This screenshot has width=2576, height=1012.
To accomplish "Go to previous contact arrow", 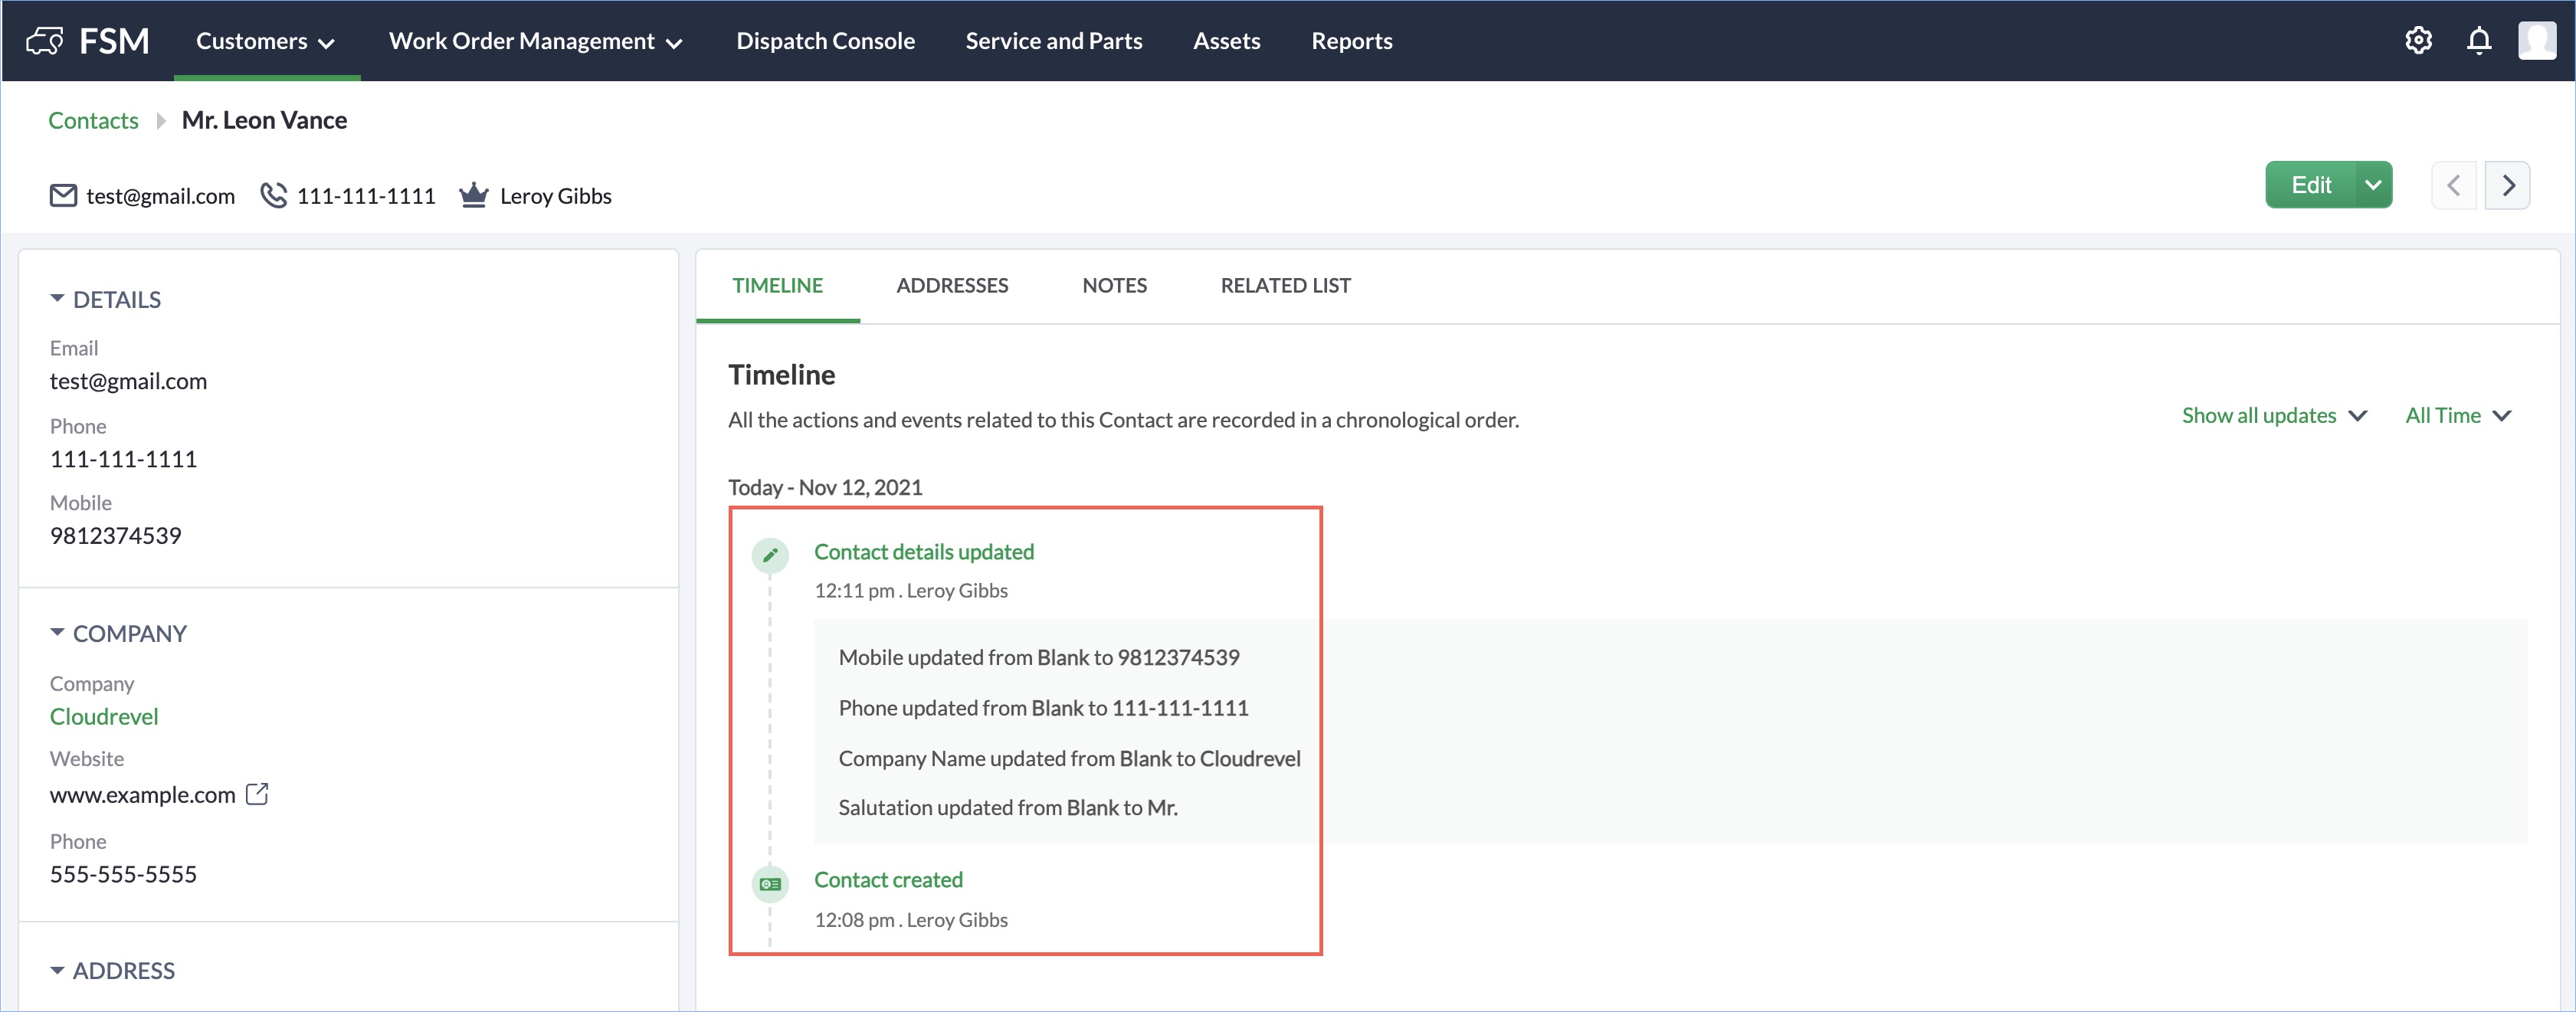I will (x=2453, y=186).
